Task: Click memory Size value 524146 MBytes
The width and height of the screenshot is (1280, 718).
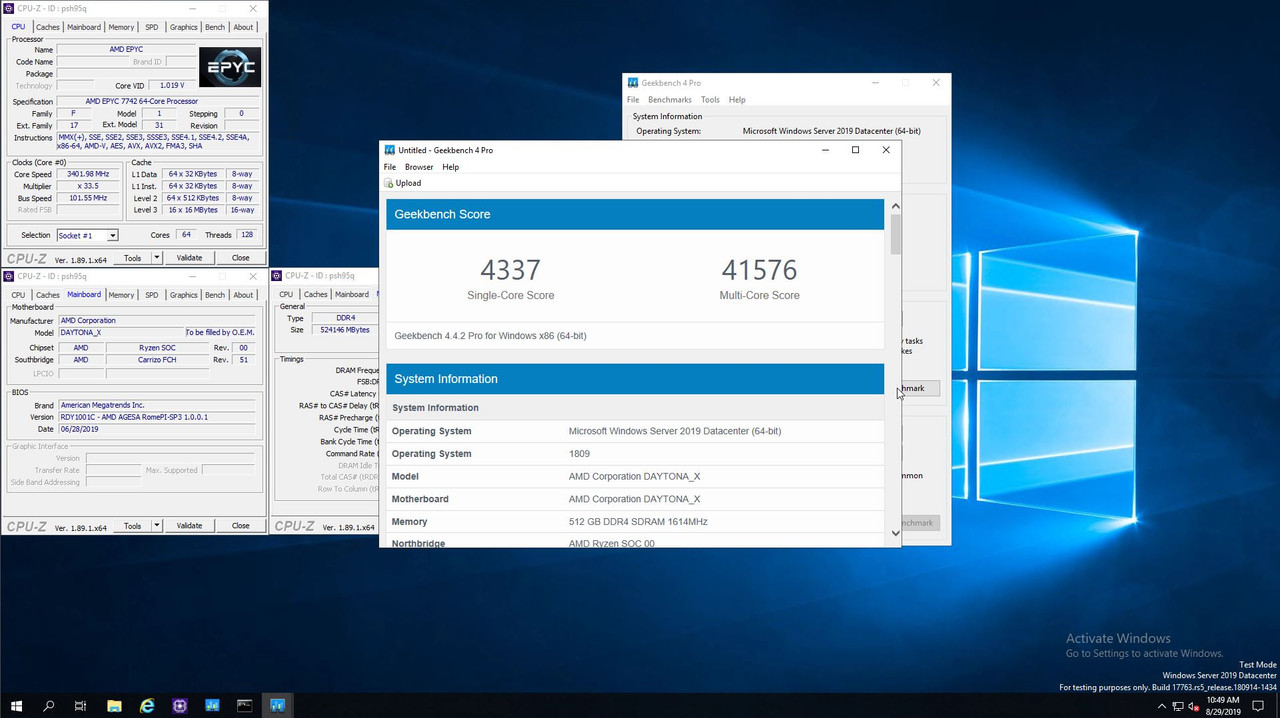Action: pyautogui.click(x=344, y=330)
